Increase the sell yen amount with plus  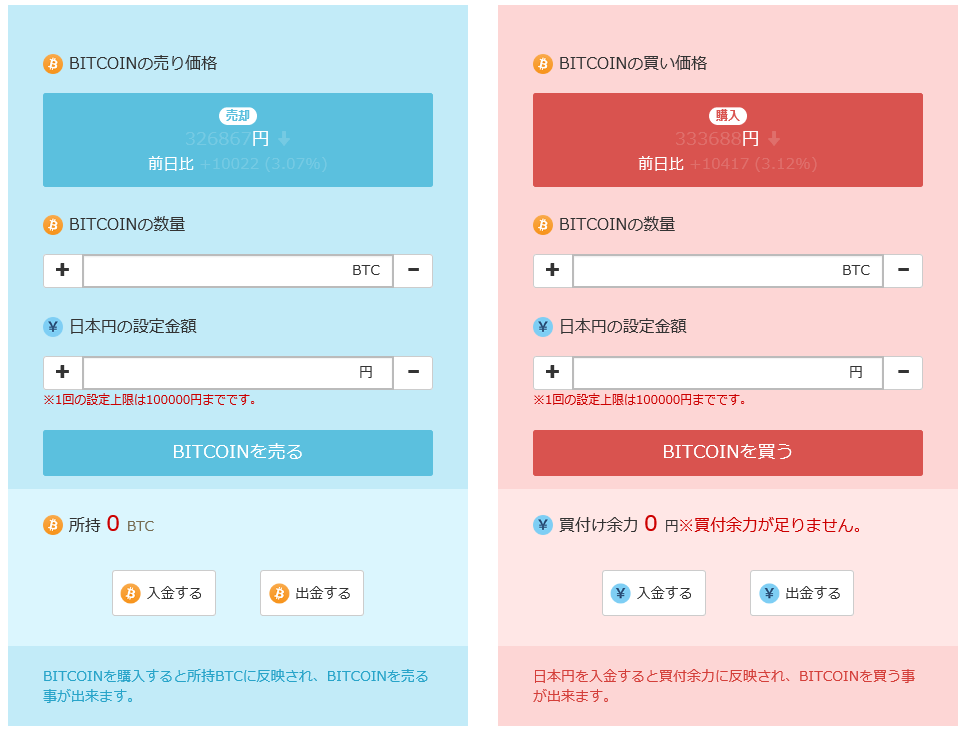pos(62,373)
